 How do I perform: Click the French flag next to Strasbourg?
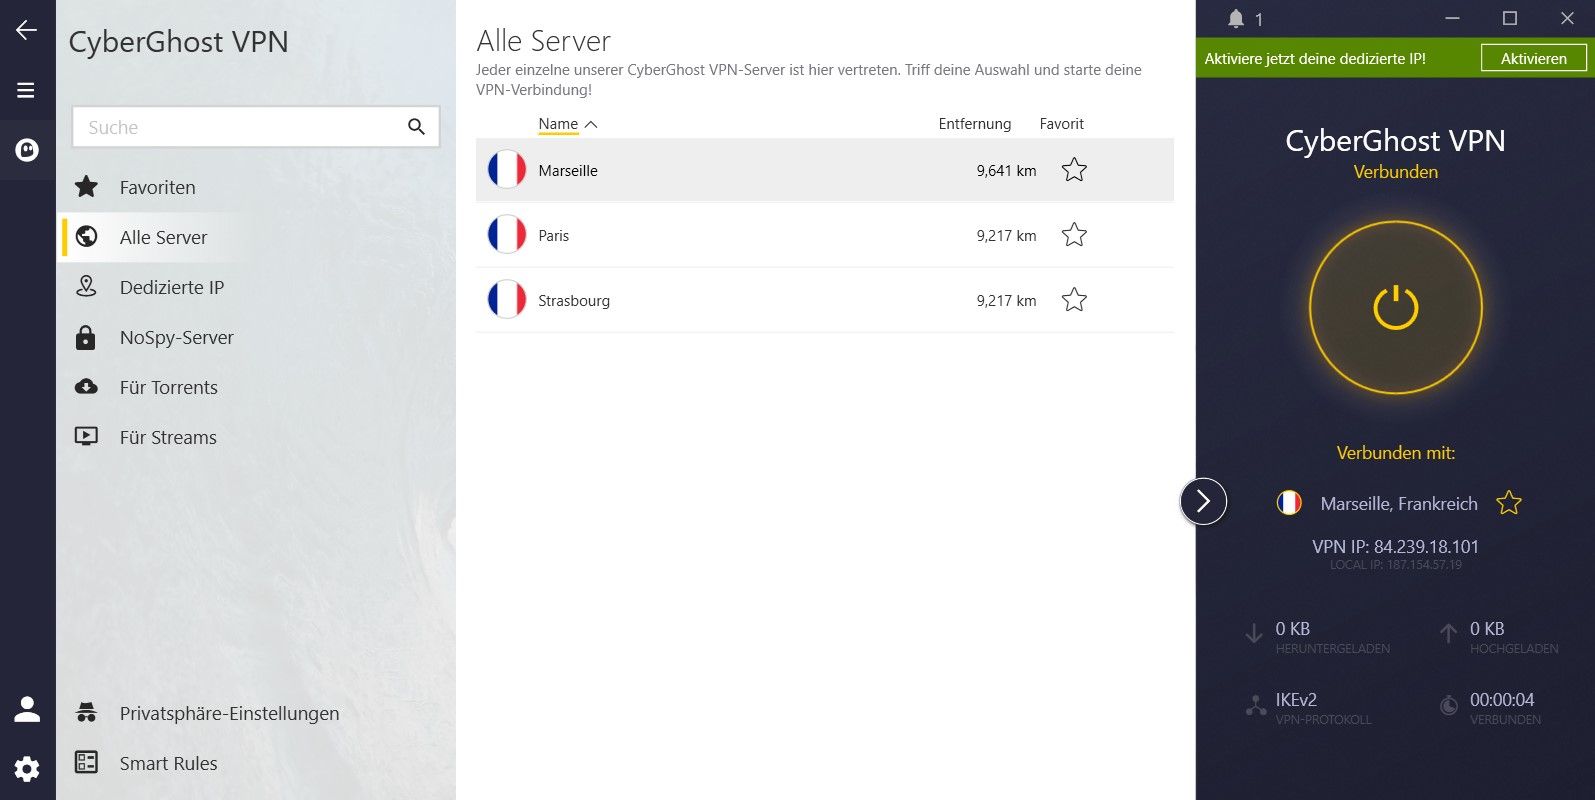[x=507, y=300]
